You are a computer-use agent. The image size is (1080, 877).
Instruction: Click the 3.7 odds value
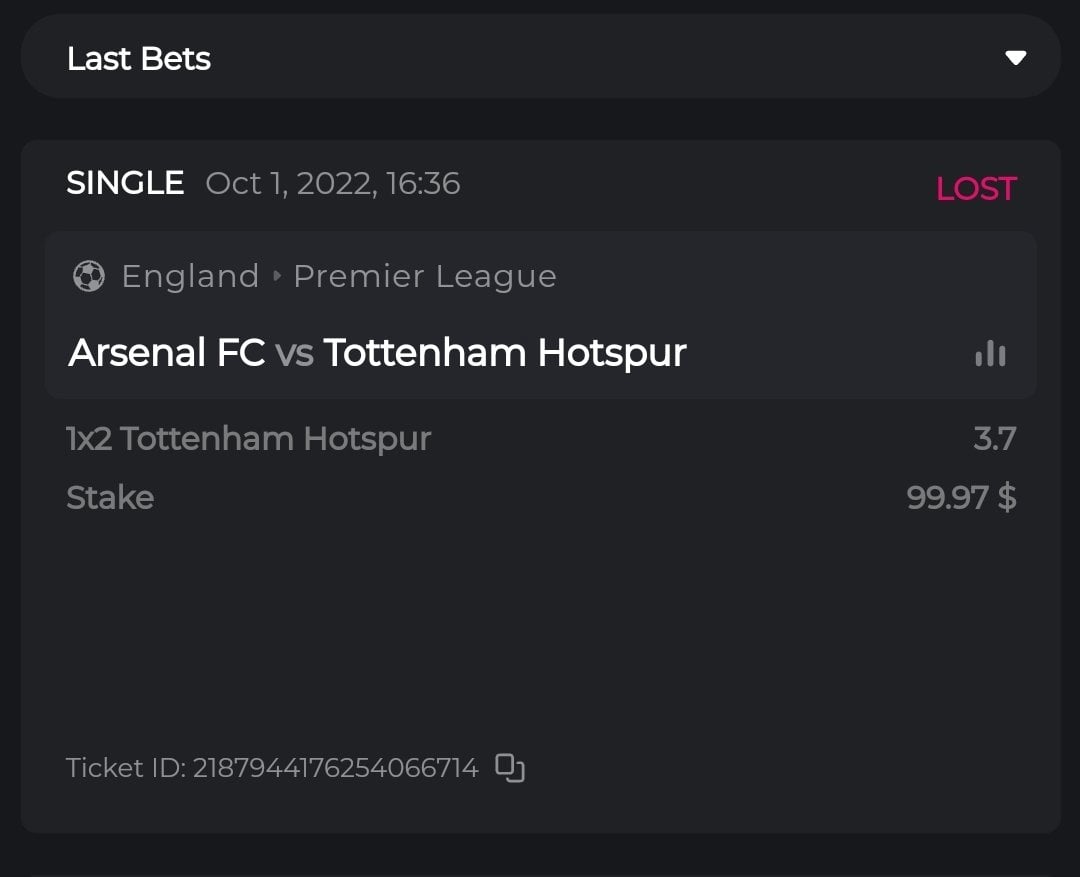click(994, 438)
